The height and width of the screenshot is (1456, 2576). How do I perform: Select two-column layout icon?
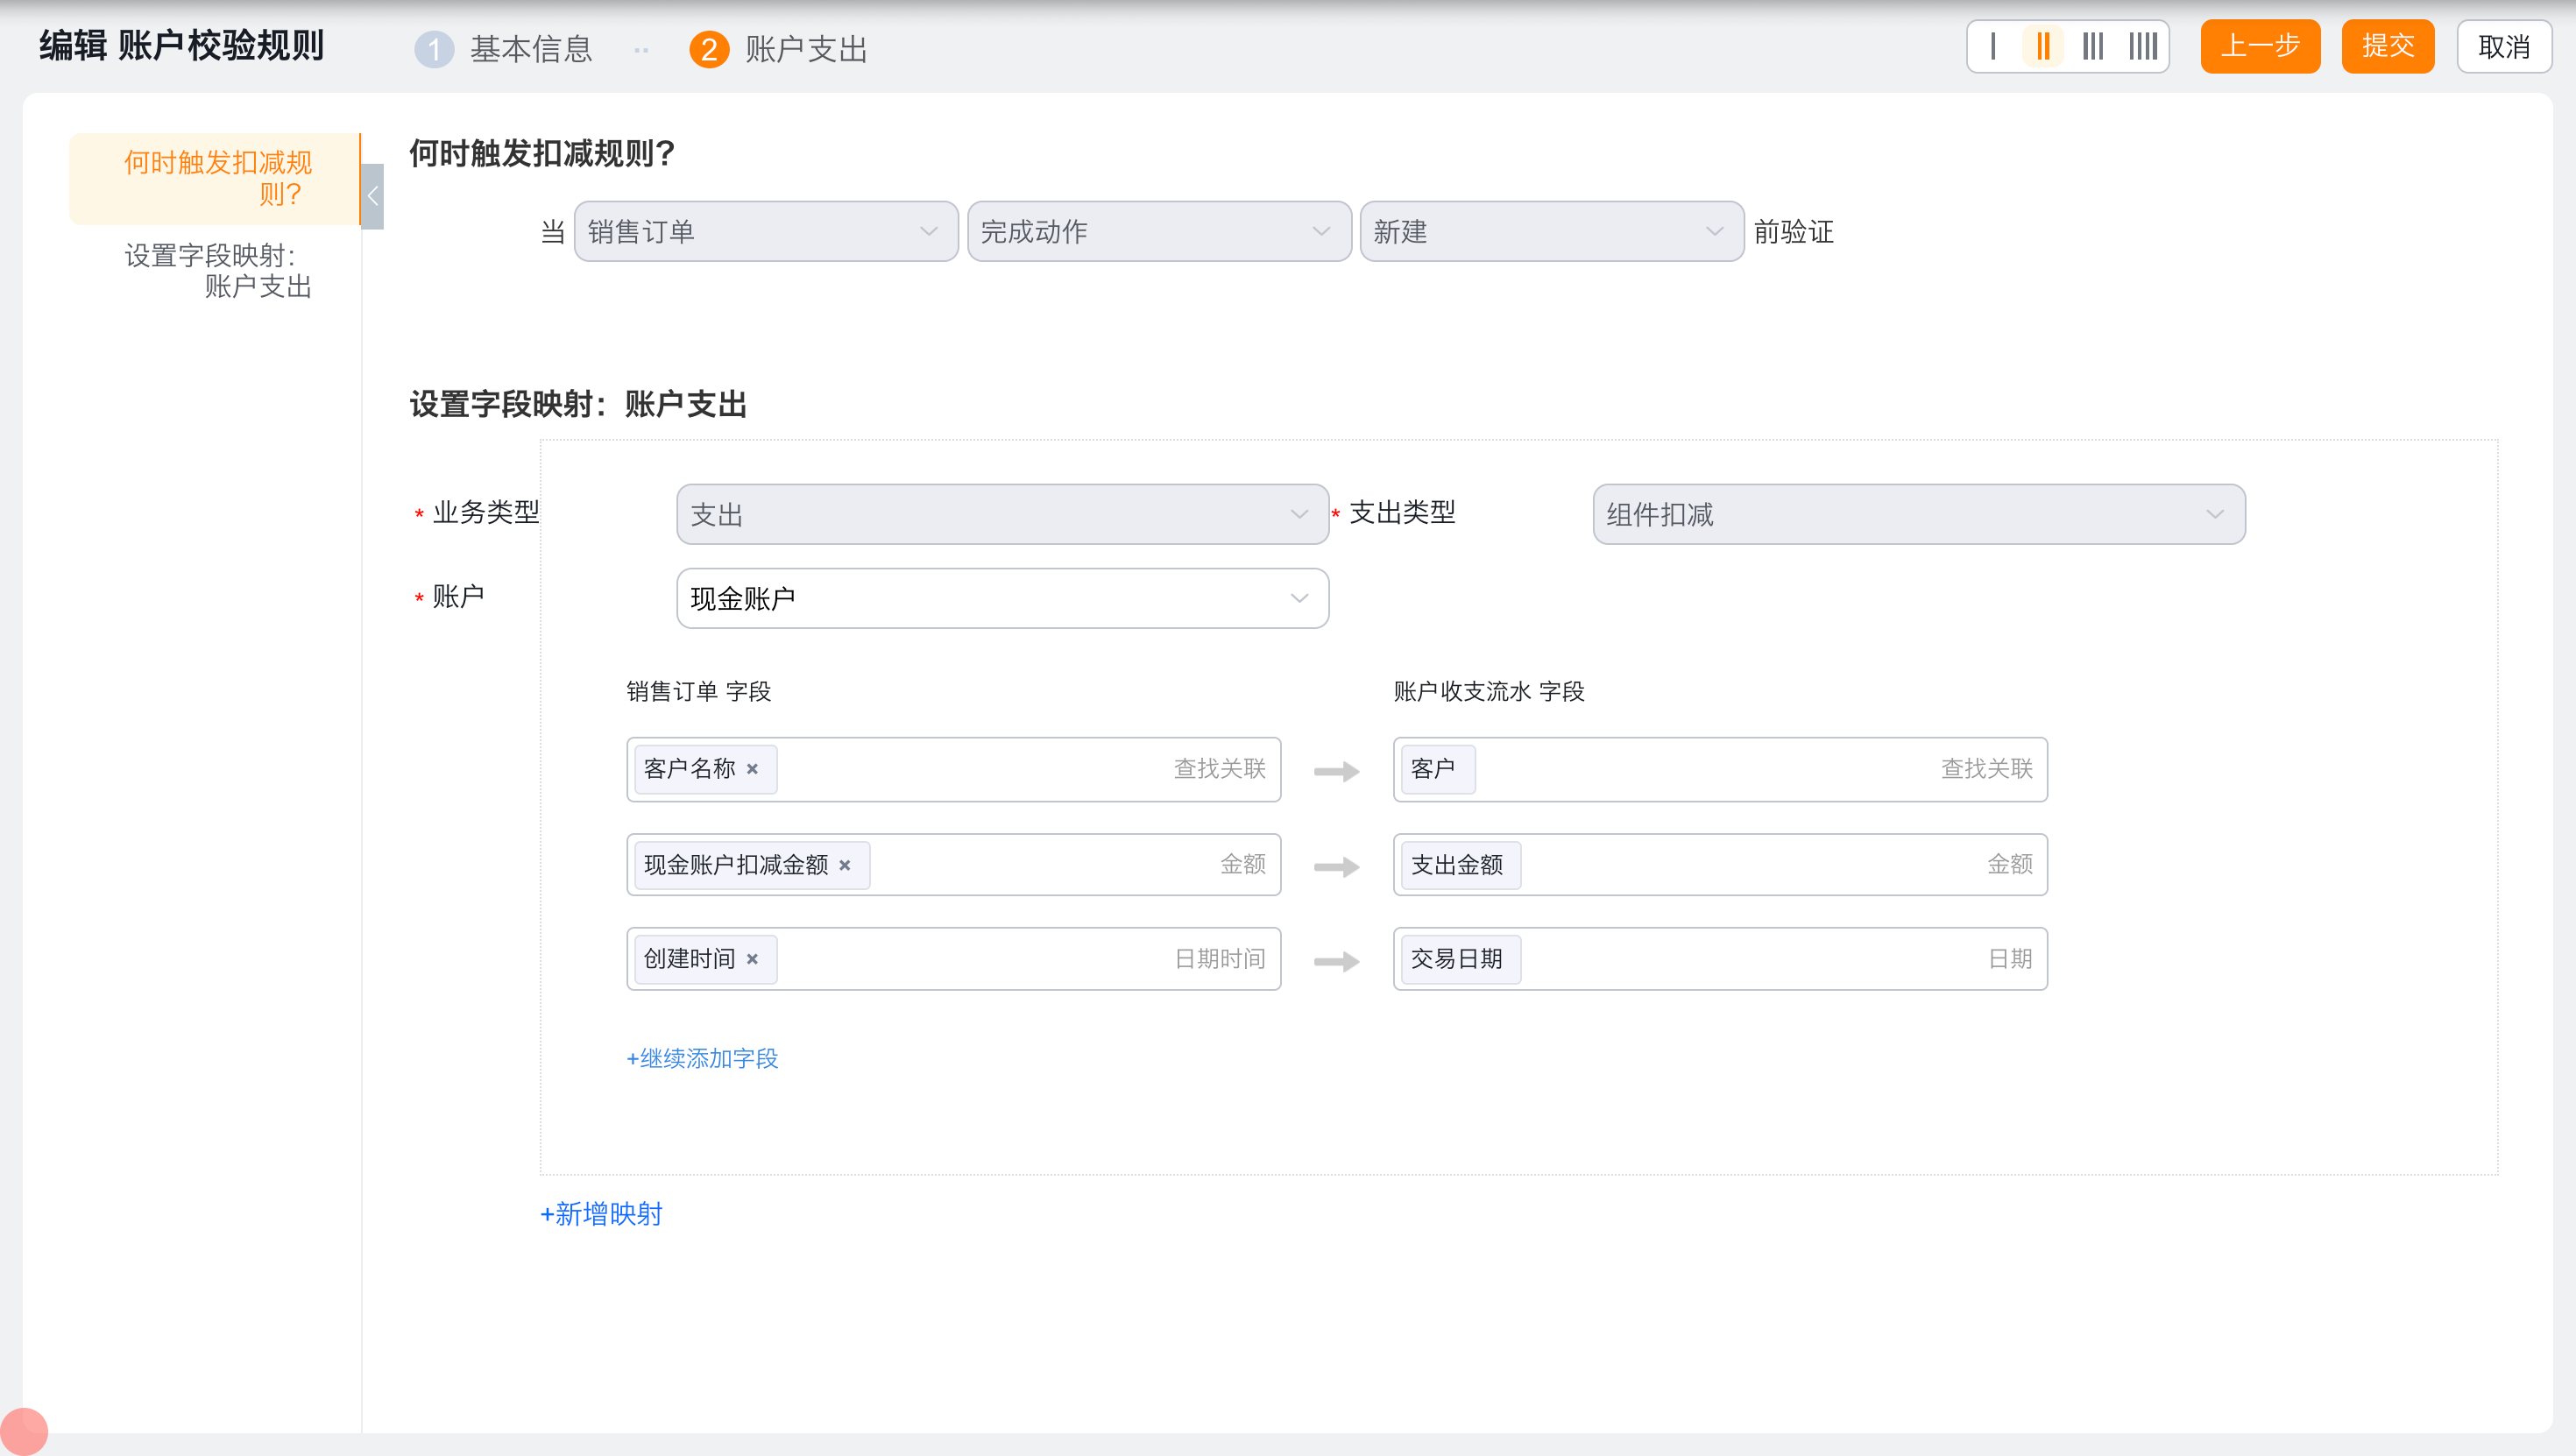tap(2043, 46)
